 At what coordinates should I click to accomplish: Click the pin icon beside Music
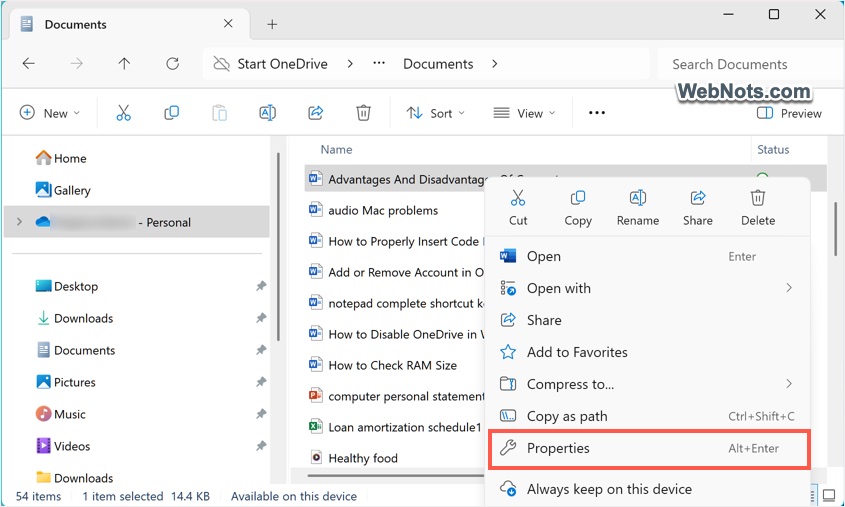[261, 414]
